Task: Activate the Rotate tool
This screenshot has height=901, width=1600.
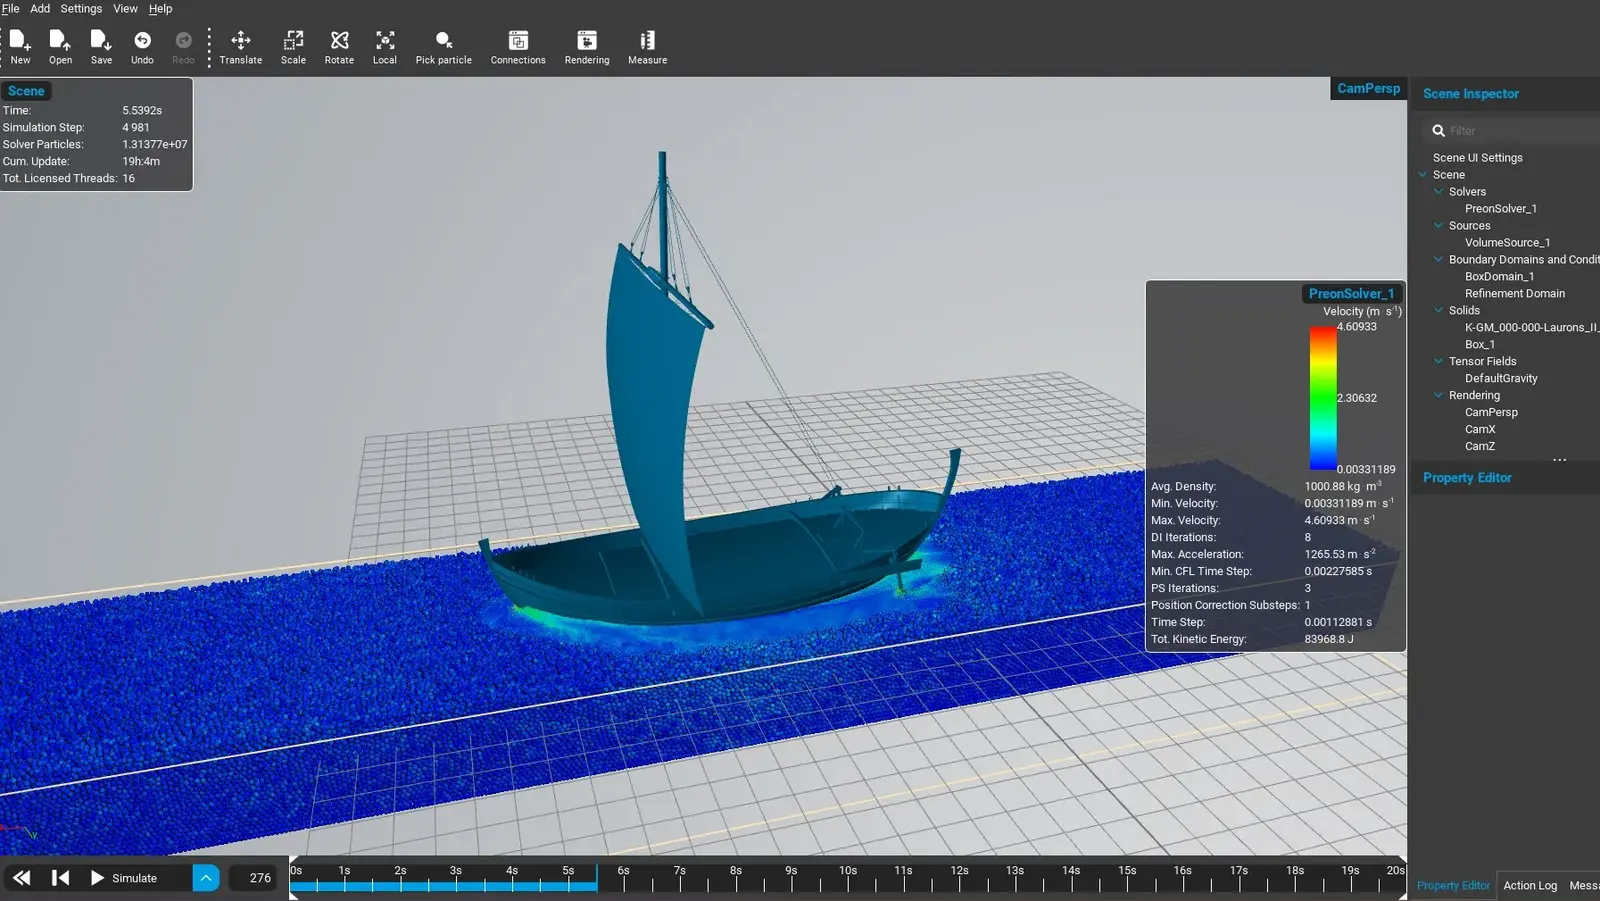Action: pyautogui.click(x=339, y=41)
